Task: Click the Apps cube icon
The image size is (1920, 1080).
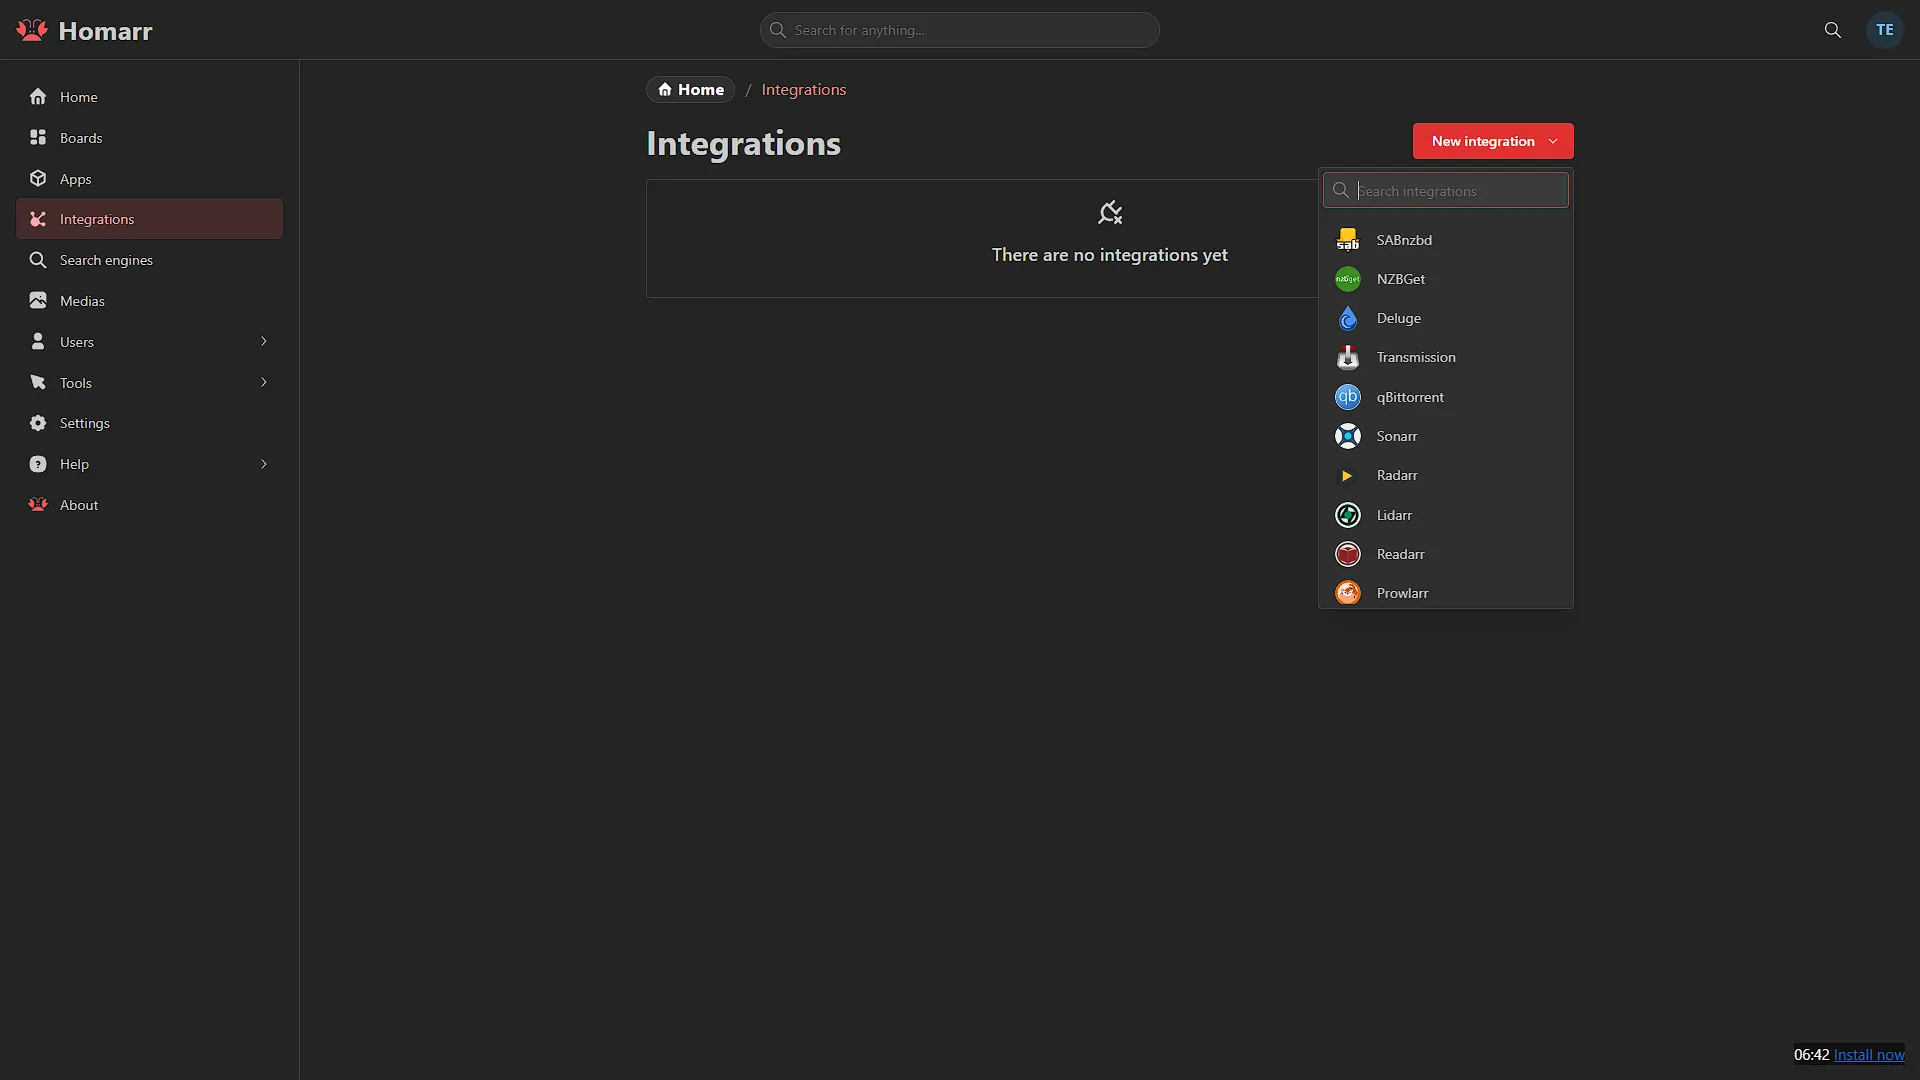Action: 38,179
